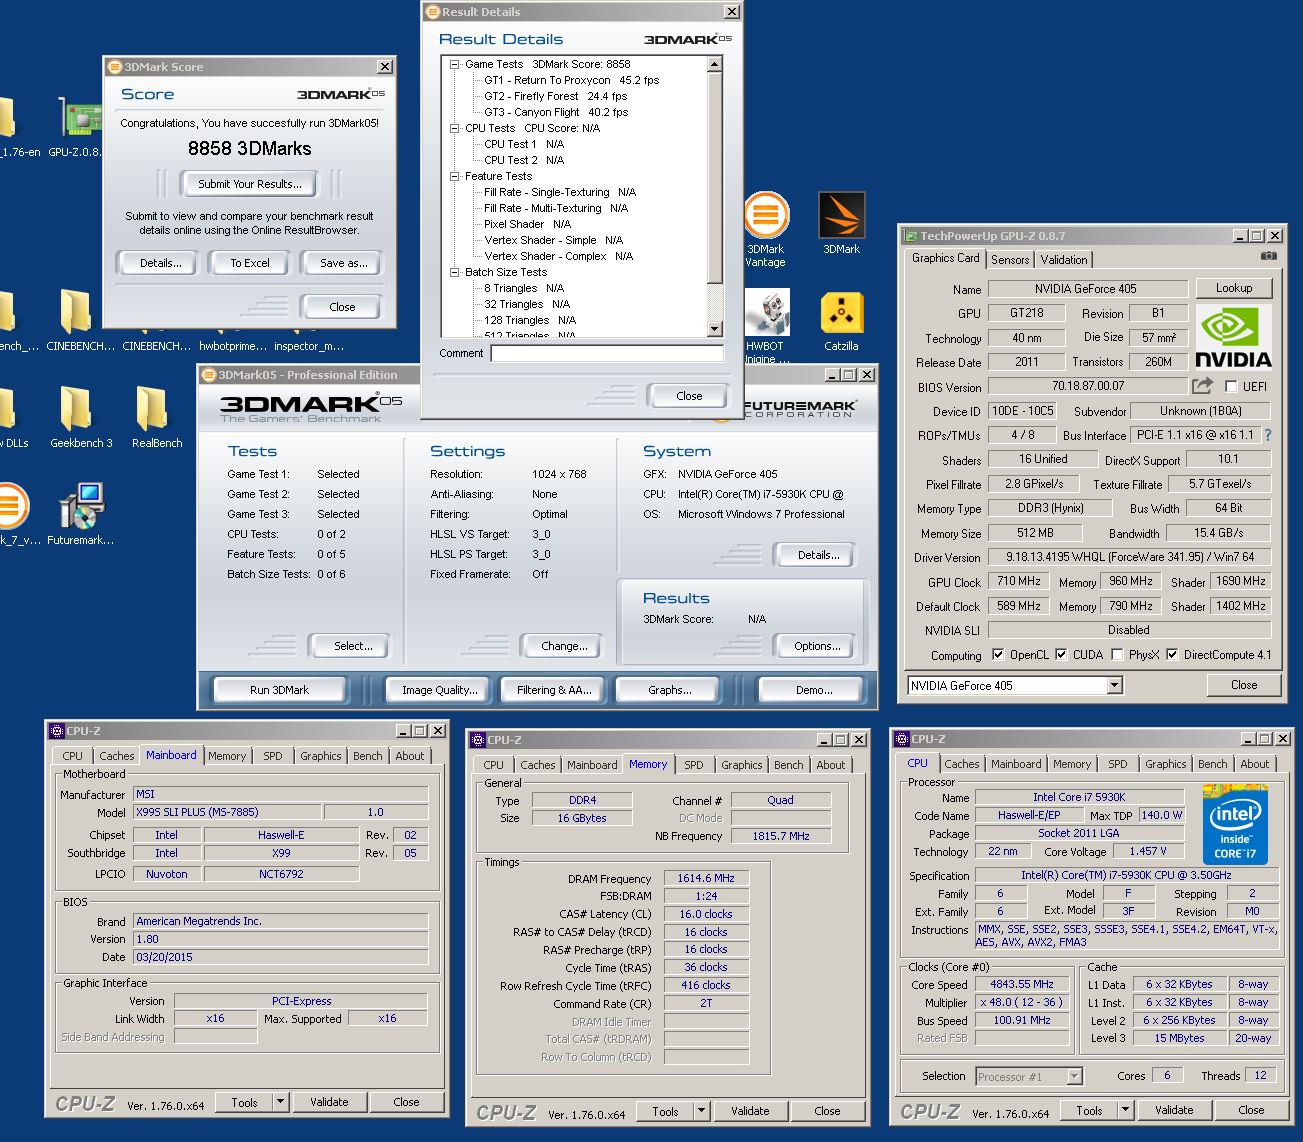Toggle the OpenCL checkbox
This screenshot has height=1142, width=1303.
tap(998, 655)
